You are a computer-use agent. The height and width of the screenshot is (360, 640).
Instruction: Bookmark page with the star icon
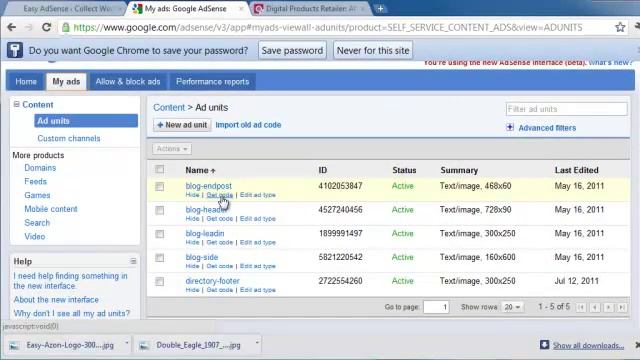(620, 27)
